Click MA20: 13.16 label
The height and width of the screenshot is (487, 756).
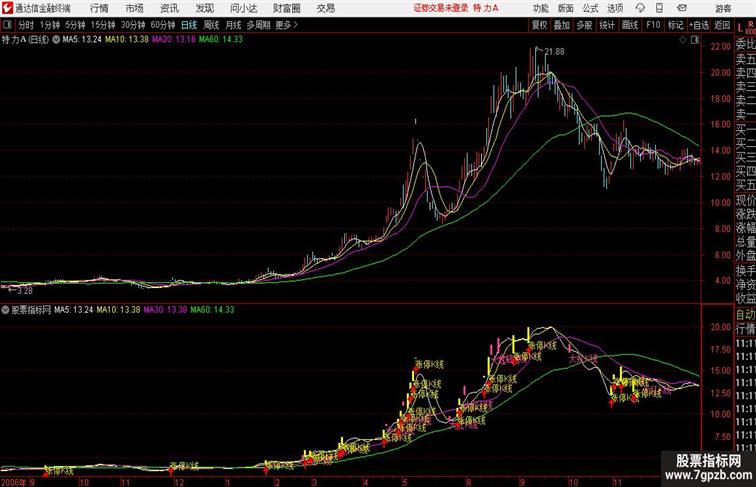click(x=174, y=40)
